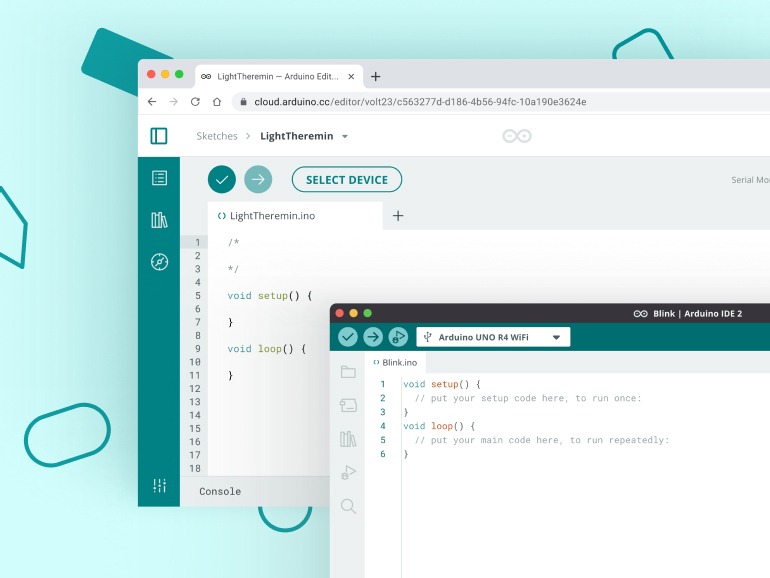The height and width of the screenshot is (578, 770).
Task: Click the Arduino infinity logo in the header
Action: tap(517, 136)
